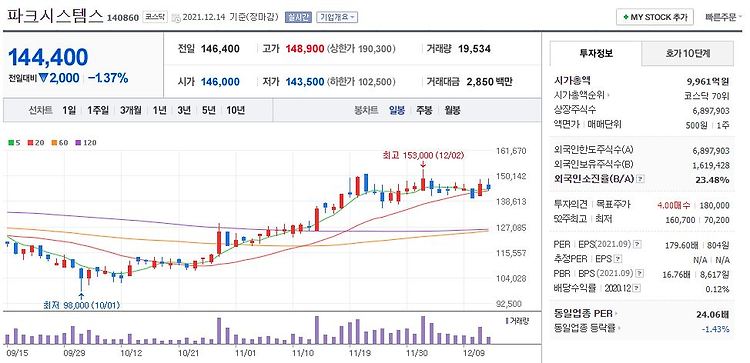
Task: Click the 실시간 badge button
Action: tap(298, 18)
